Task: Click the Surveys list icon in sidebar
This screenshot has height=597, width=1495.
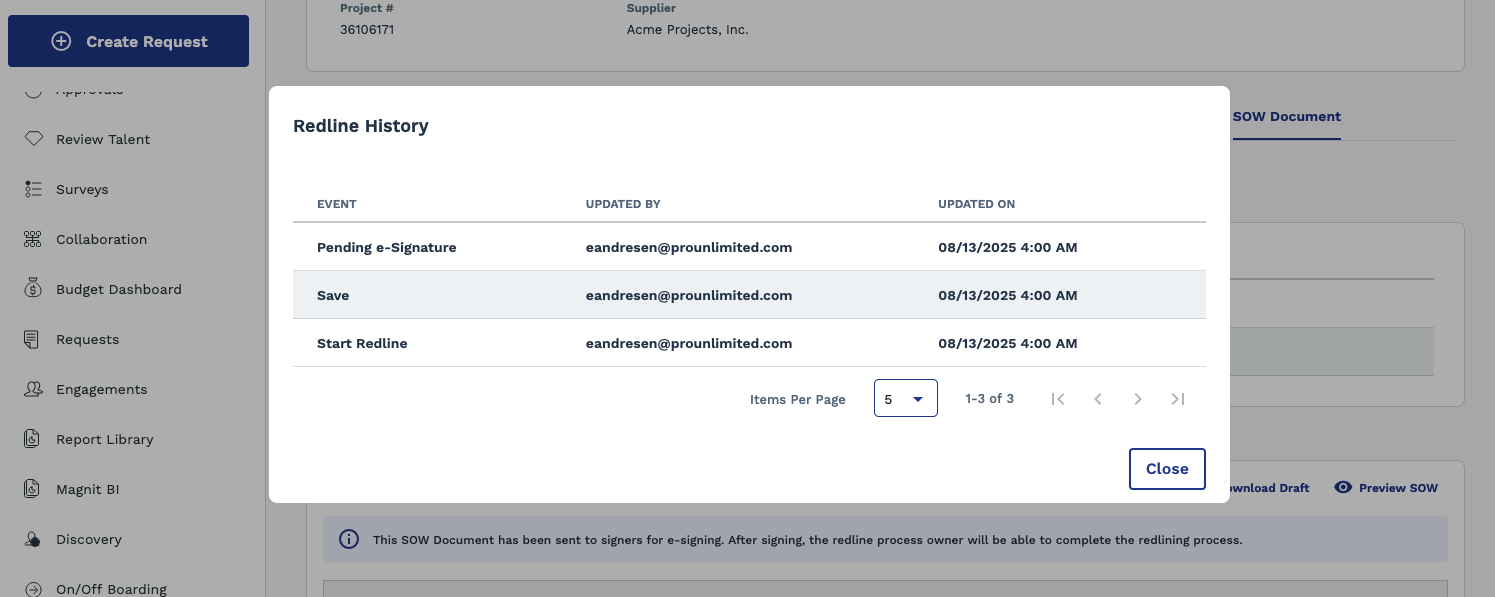Action: click(34, 189)
